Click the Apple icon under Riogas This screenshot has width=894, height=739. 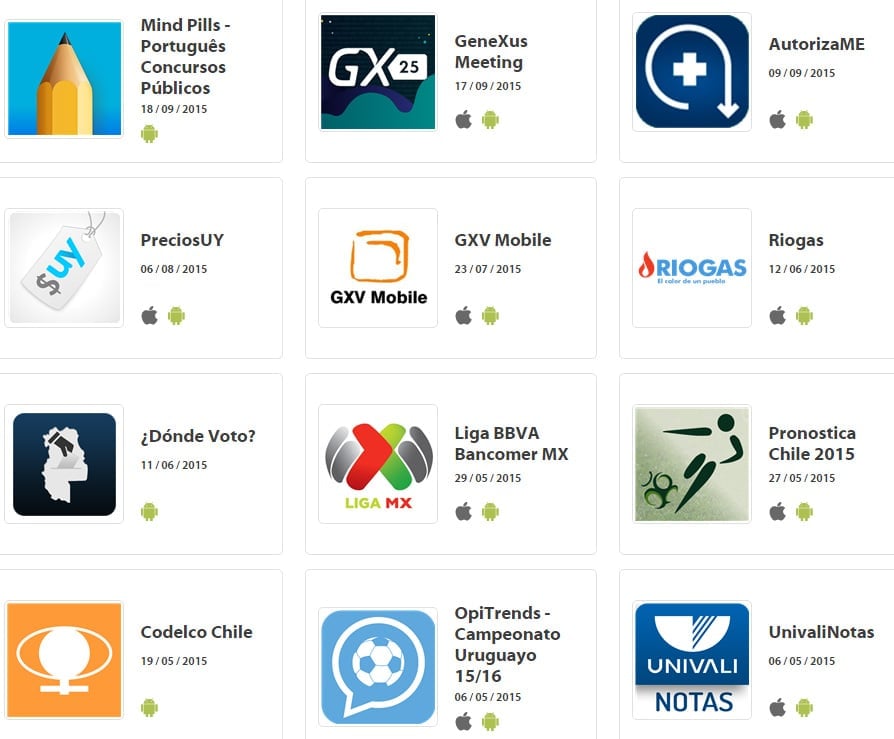pyautogui.click(x=778, y=315)
